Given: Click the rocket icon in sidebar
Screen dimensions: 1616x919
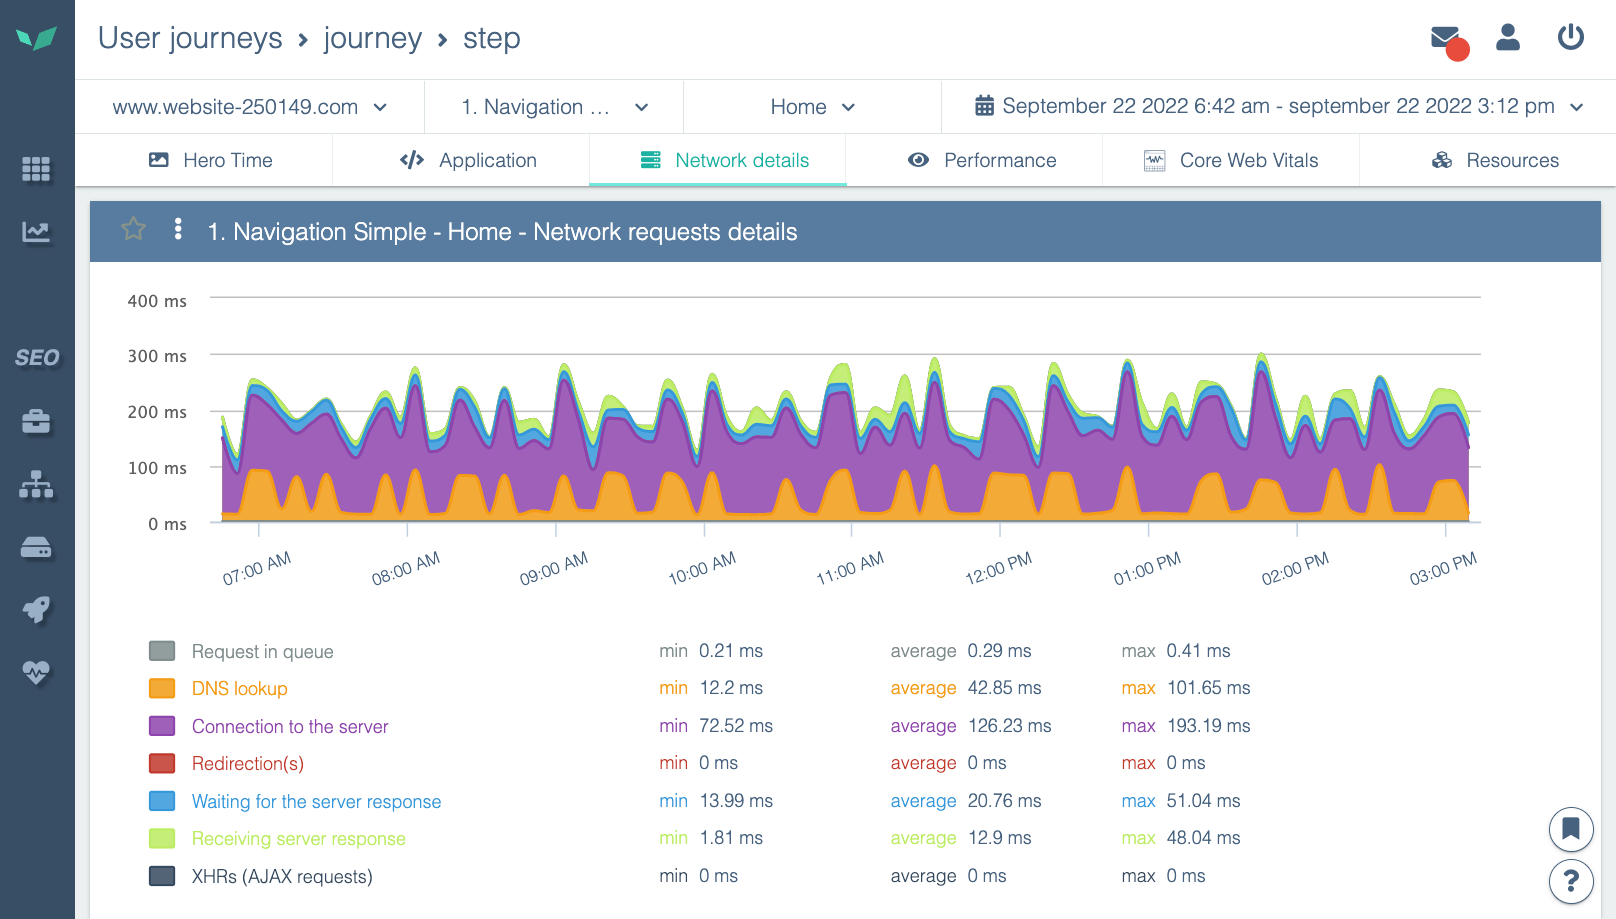Looking at the screenshot, I should (x=36, y=609).
